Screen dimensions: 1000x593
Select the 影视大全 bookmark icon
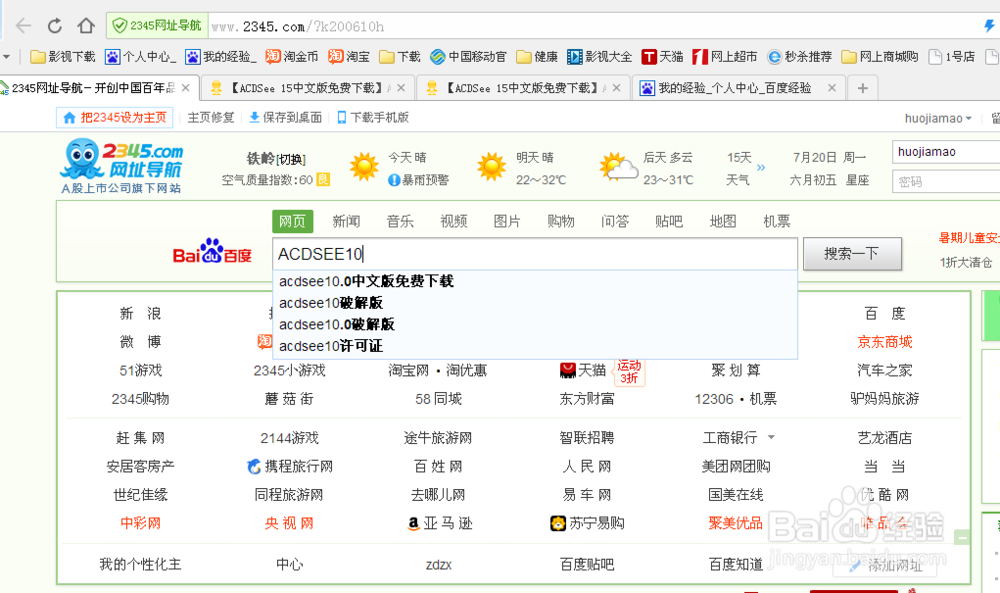[573, 57]
